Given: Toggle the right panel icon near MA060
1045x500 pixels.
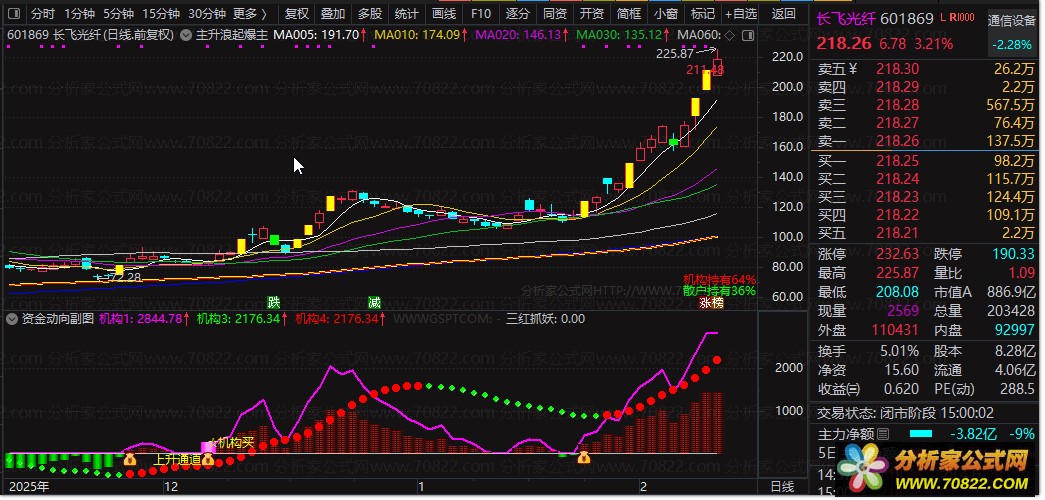Looking at the screenshot, I should click(x=748, y=35).
